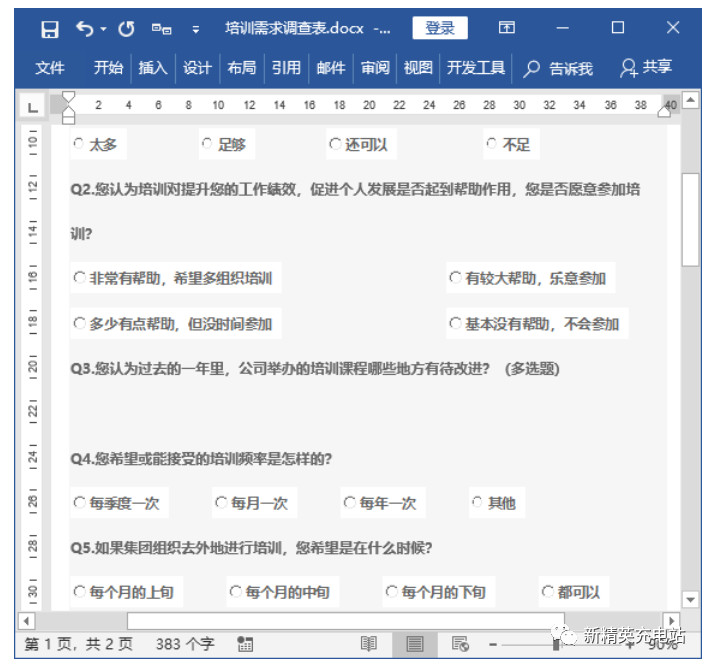Click the Q3 question text line
The width and height of the screenshot is (708, 666).
[315, 369]
